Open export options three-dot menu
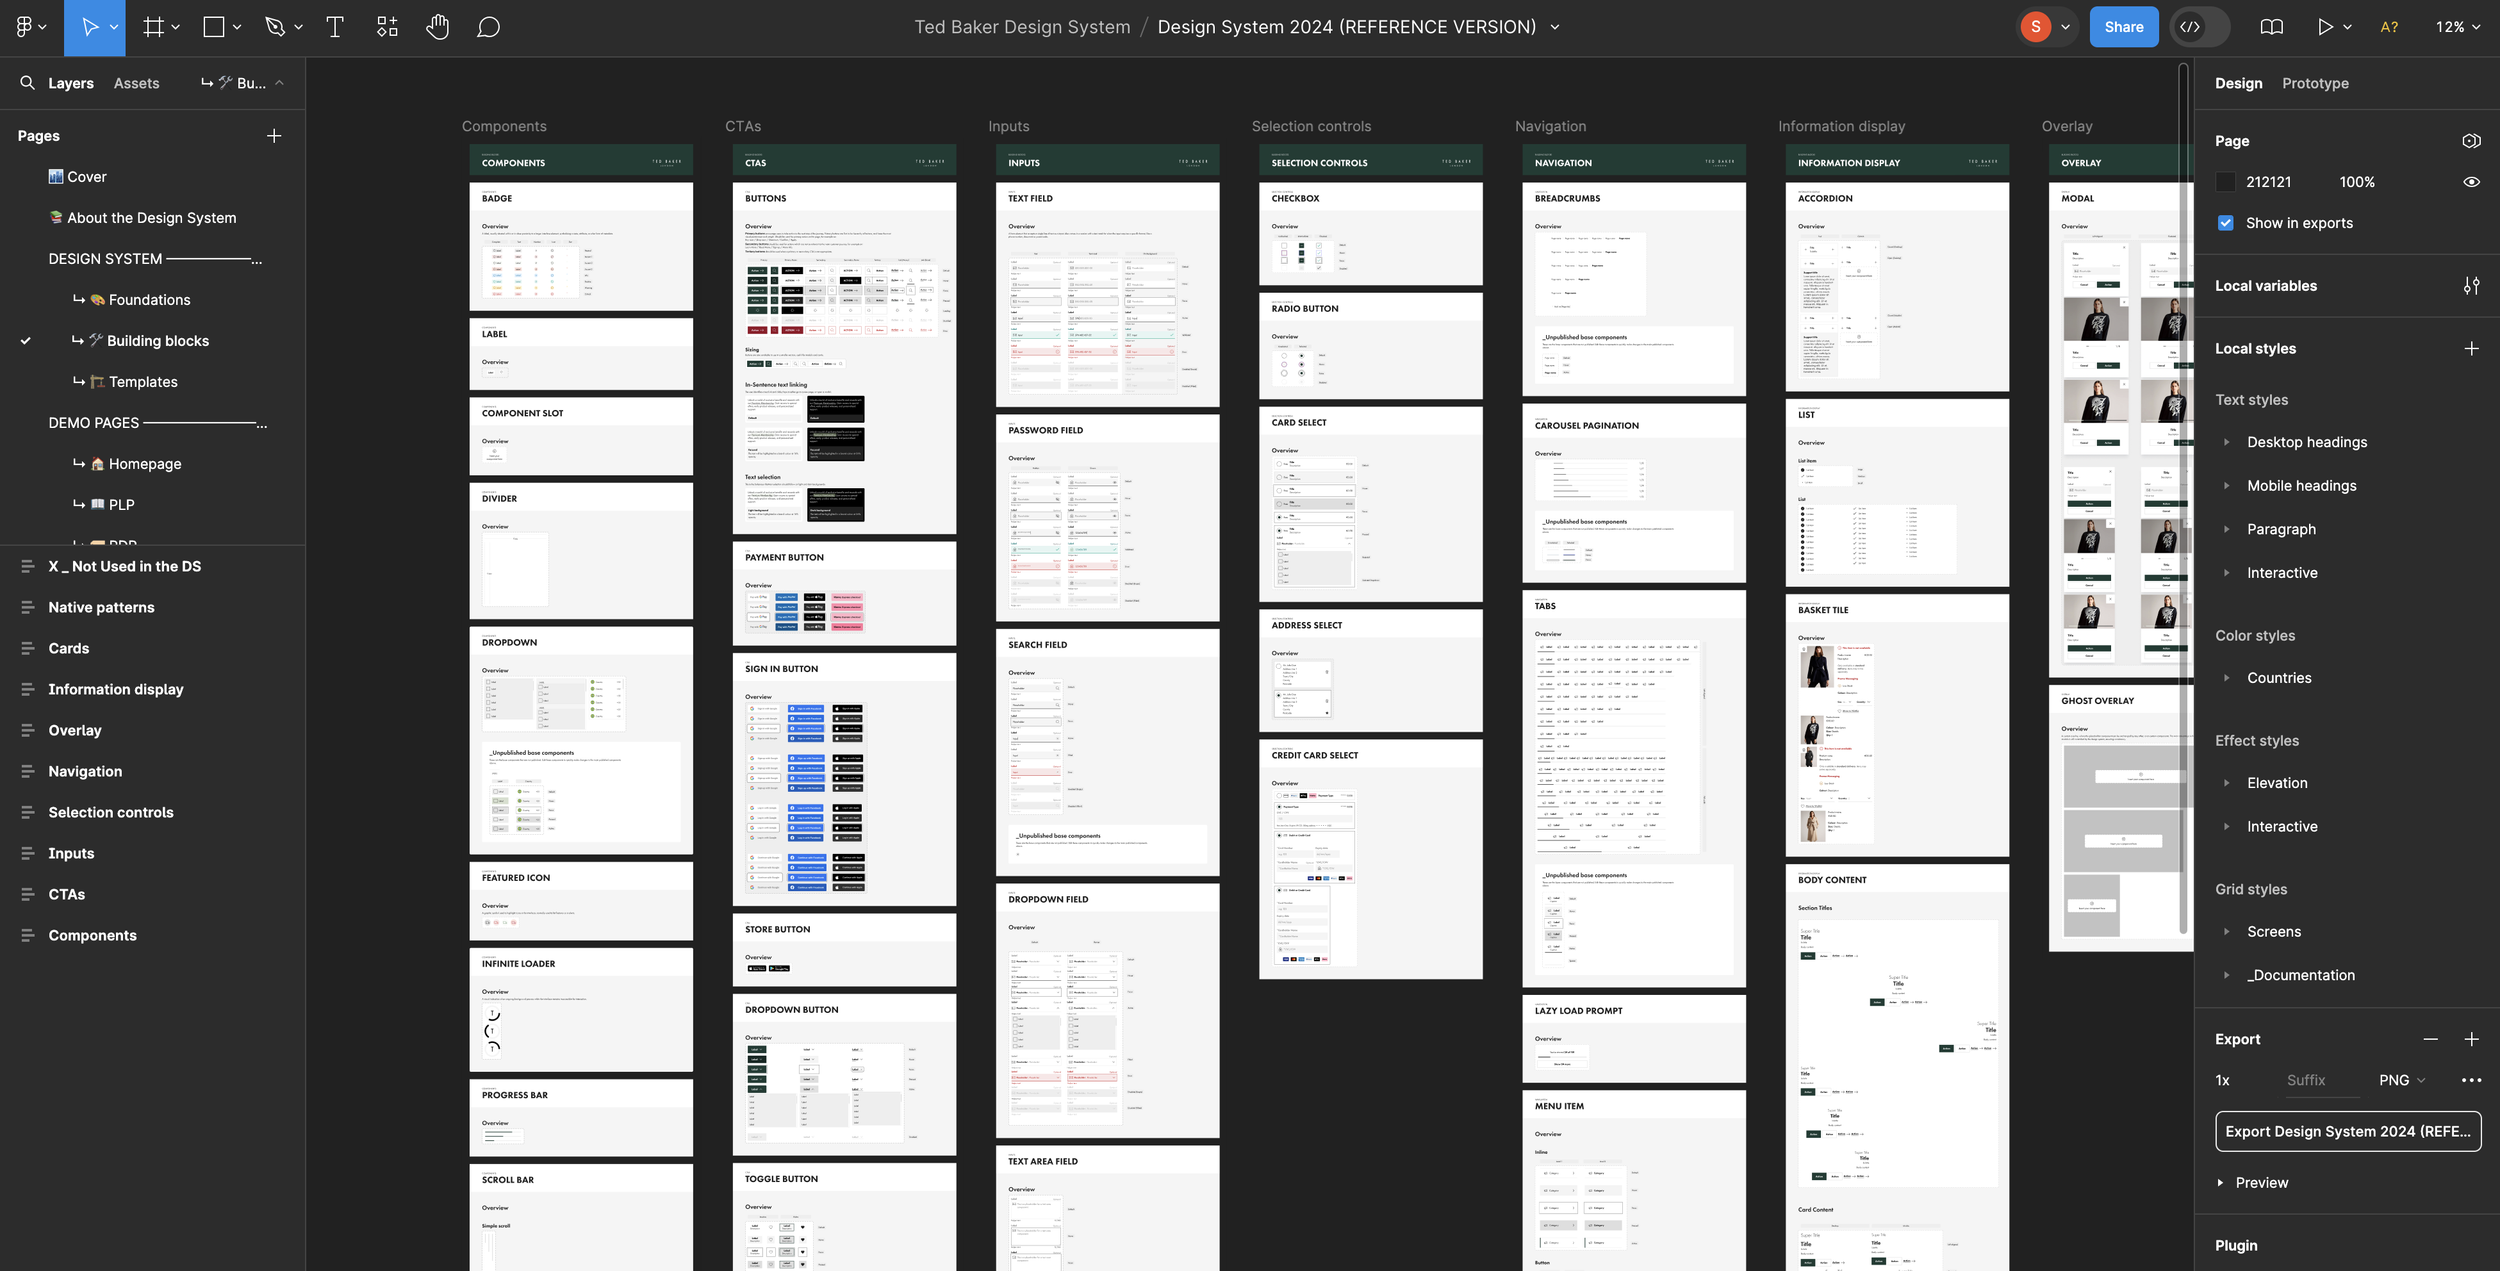 2471,1081
